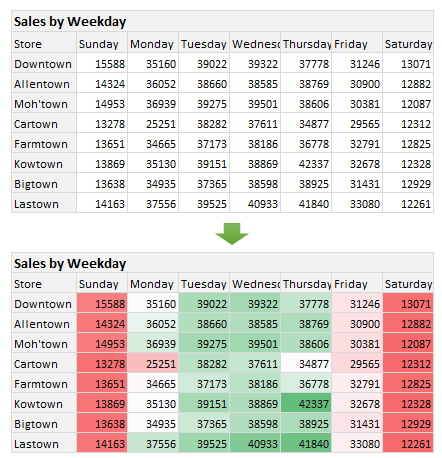
Task: Select the truncated Wednesday header in top table
Action: pyautogui.click(x=255, y=44)
